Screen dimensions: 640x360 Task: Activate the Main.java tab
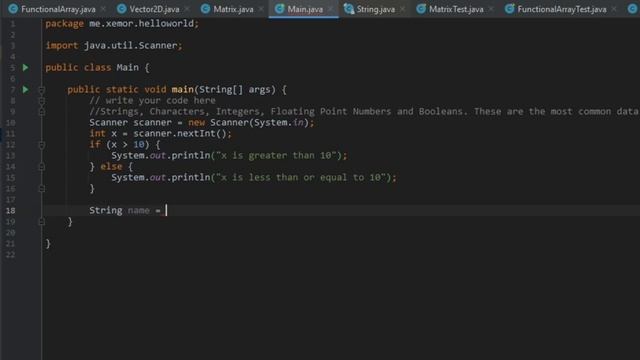[x=305, y=9]
